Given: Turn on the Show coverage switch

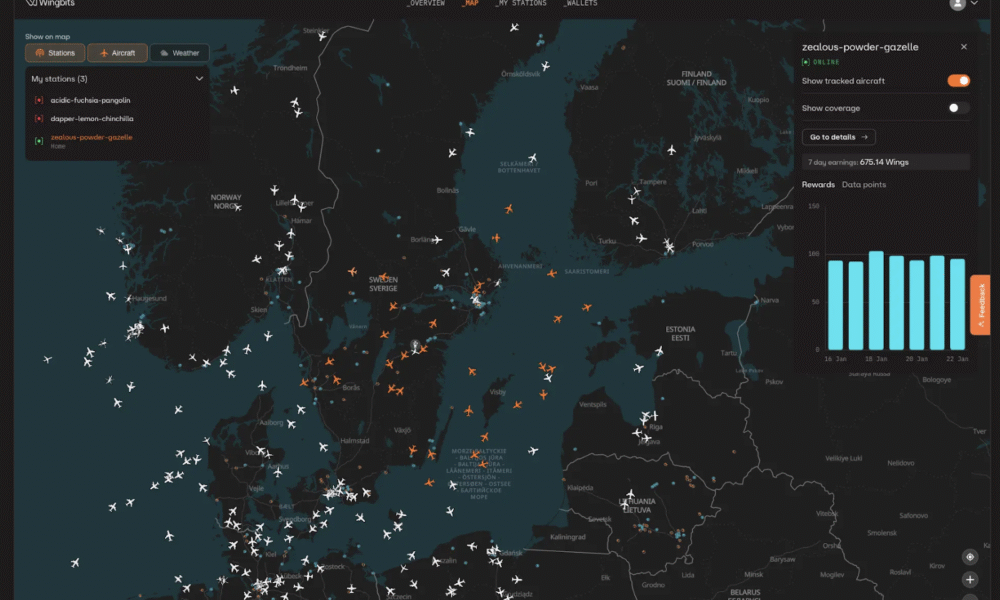Looking at the screenshot, I should [x=959, y=108].
